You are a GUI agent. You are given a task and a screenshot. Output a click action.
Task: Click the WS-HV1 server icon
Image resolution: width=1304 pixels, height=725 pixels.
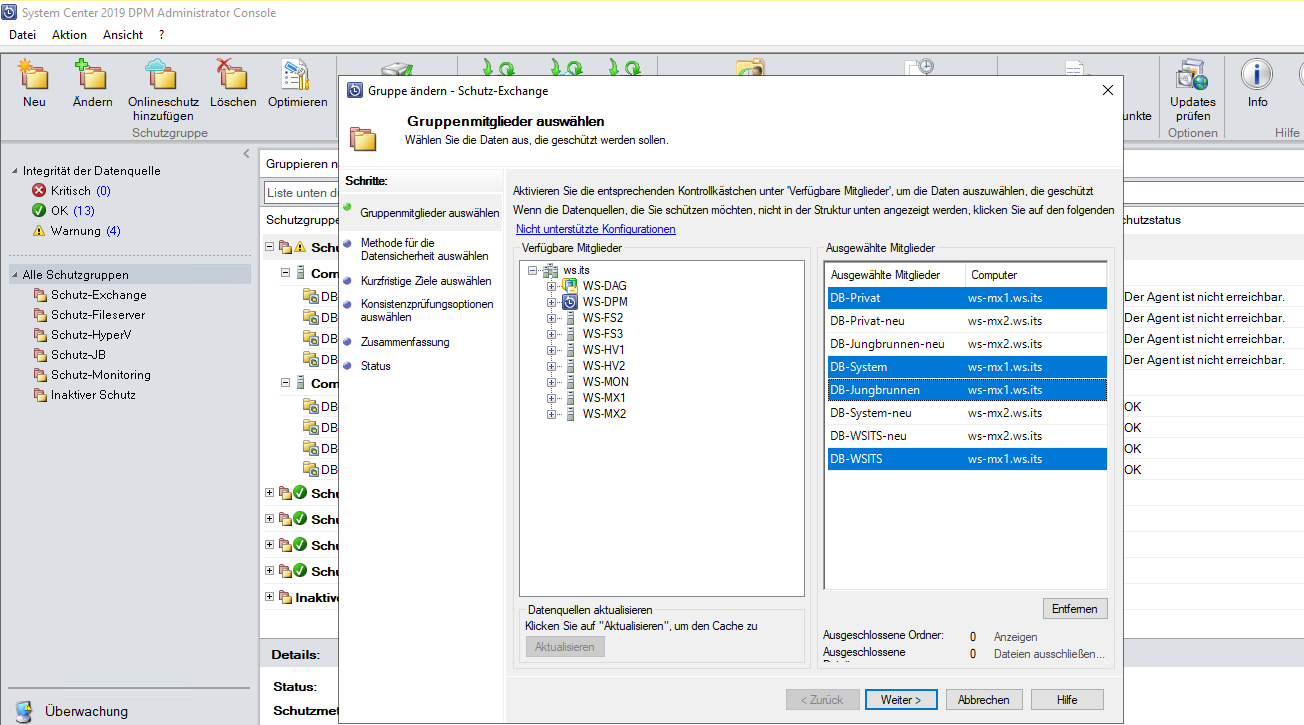coord(570,350)
